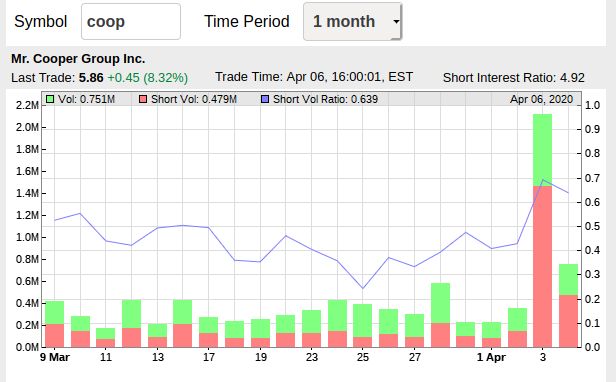Screen dimensions: 616x382
Task: Click the 1.0M left axis label
Action: pyautogui.click(x=28, y=237)
